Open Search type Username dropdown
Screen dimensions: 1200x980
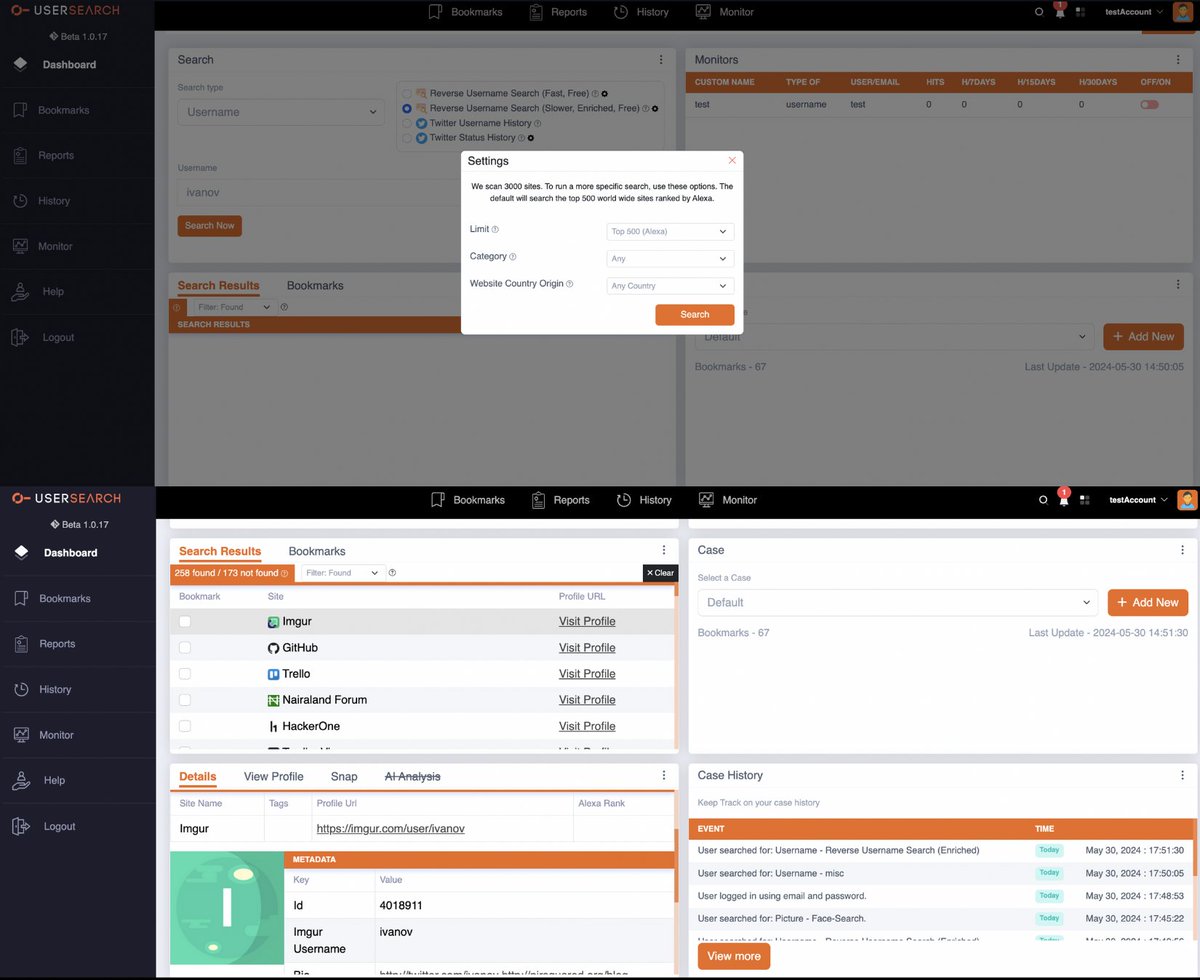(x=281, y=112)
